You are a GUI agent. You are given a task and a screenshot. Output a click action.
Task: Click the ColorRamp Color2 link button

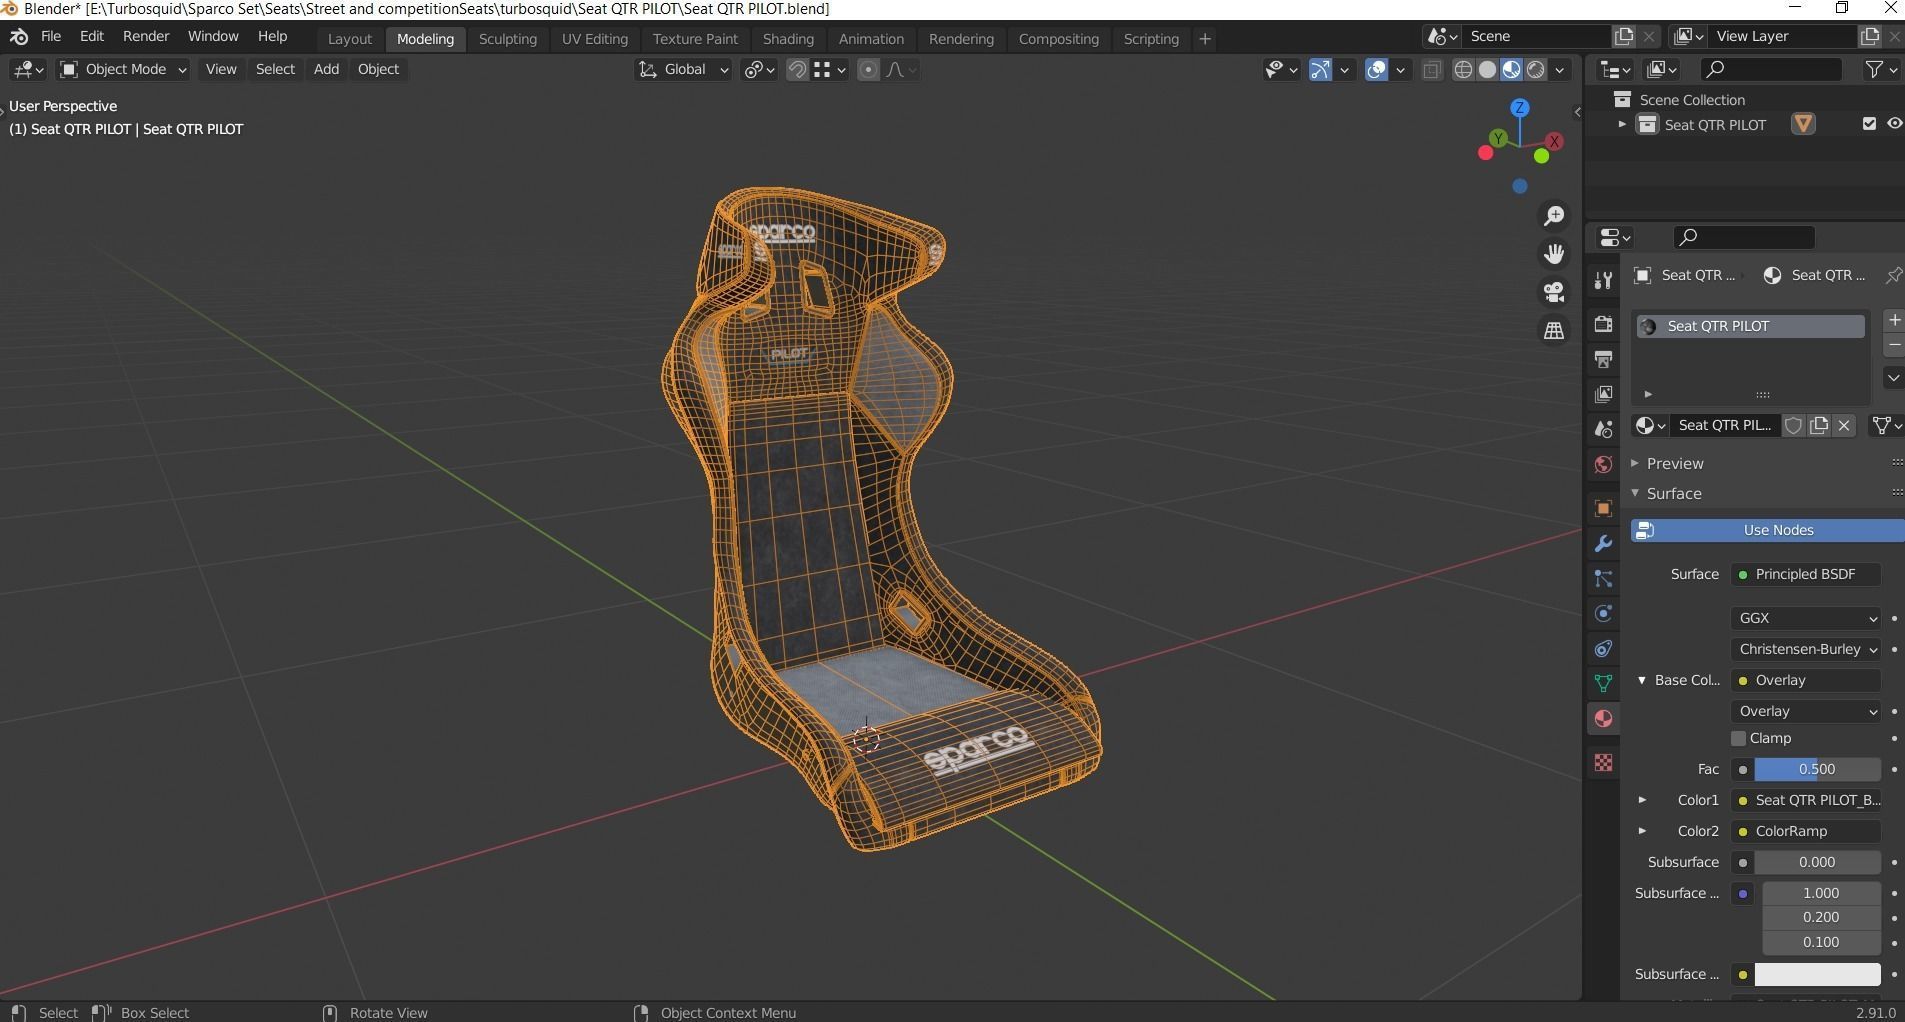pyautogui.click(x=1806, y=831)
